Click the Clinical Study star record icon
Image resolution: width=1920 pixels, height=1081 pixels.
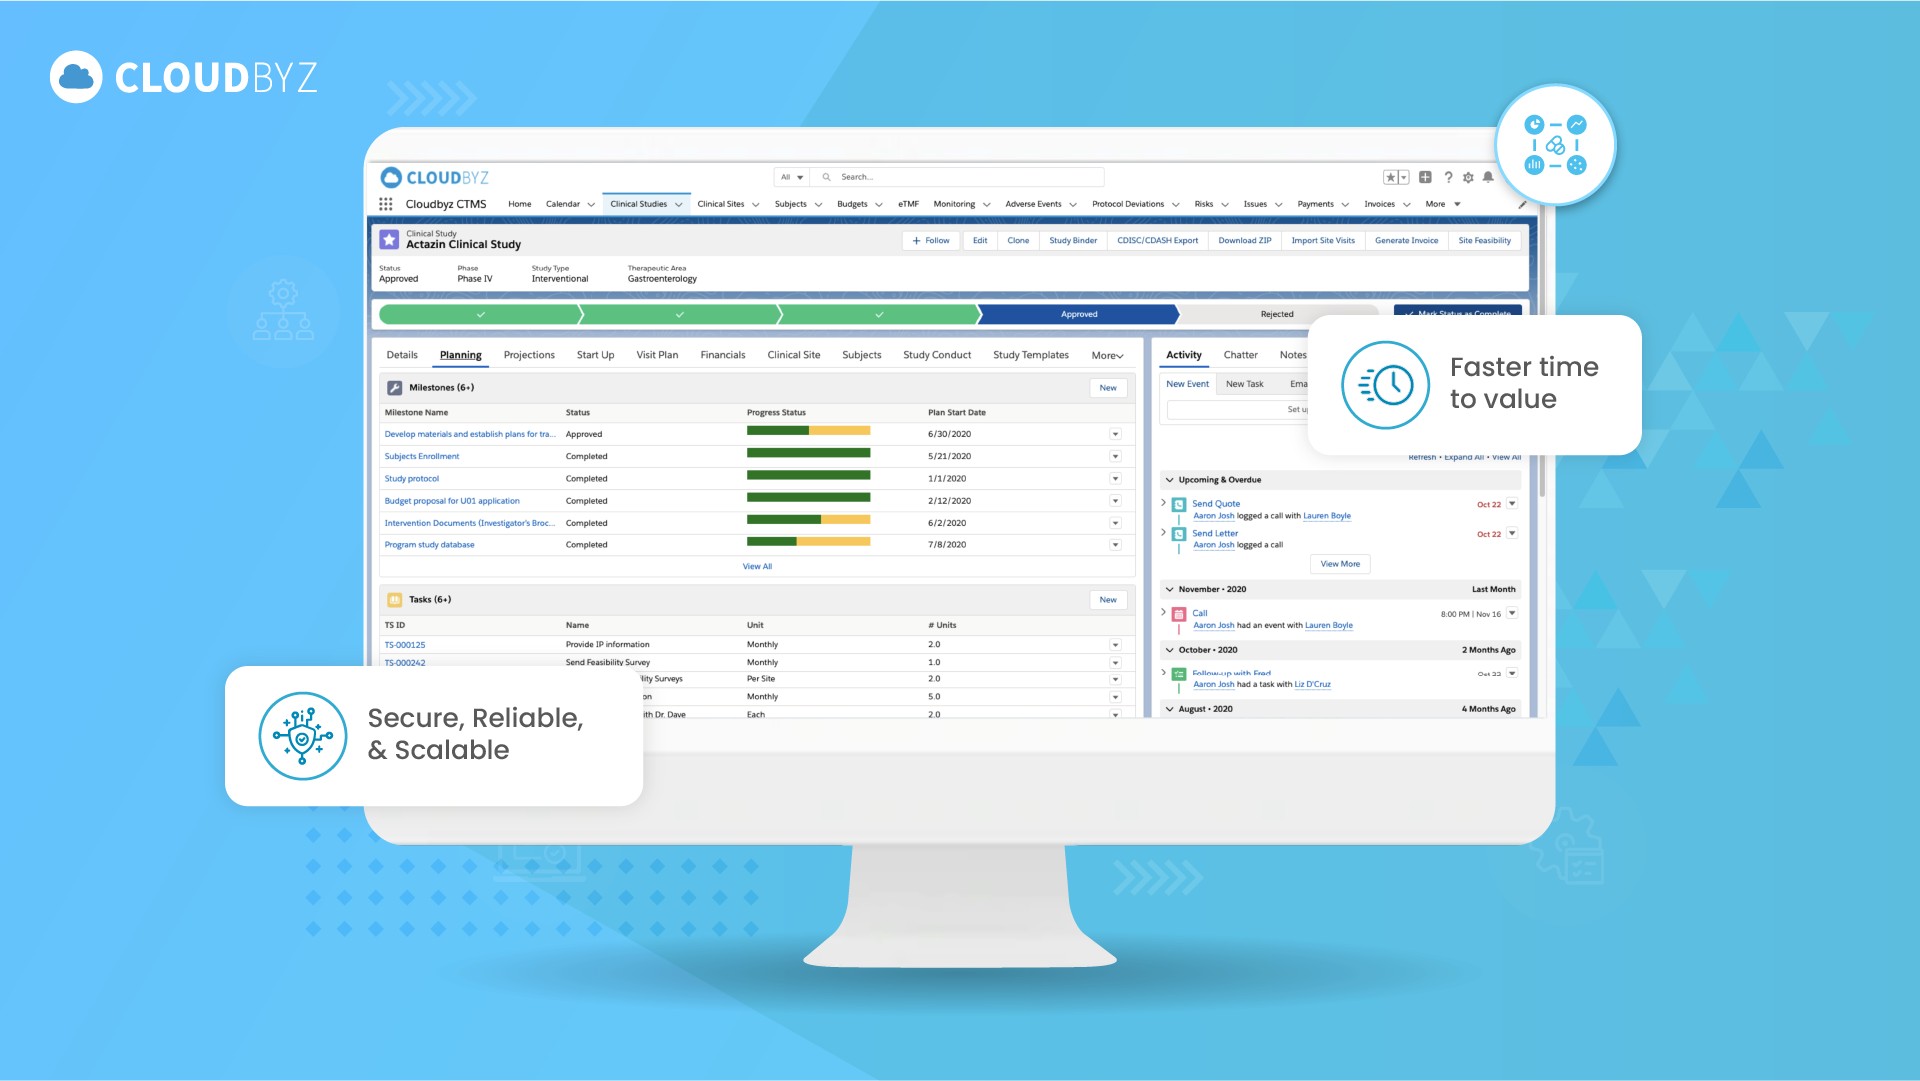pos(390,240)
